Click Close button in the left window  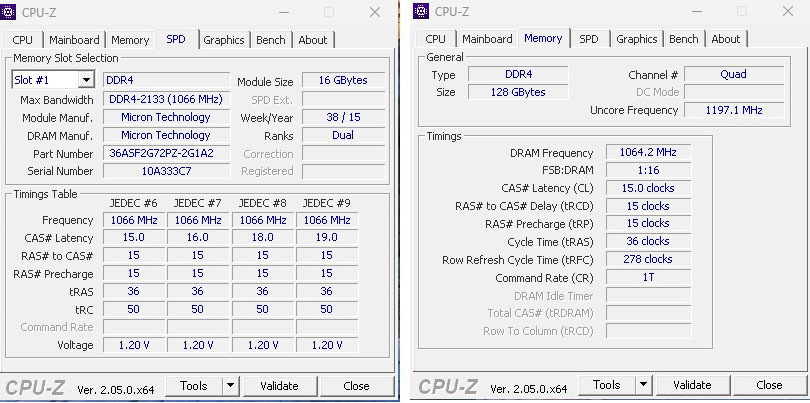356,386
